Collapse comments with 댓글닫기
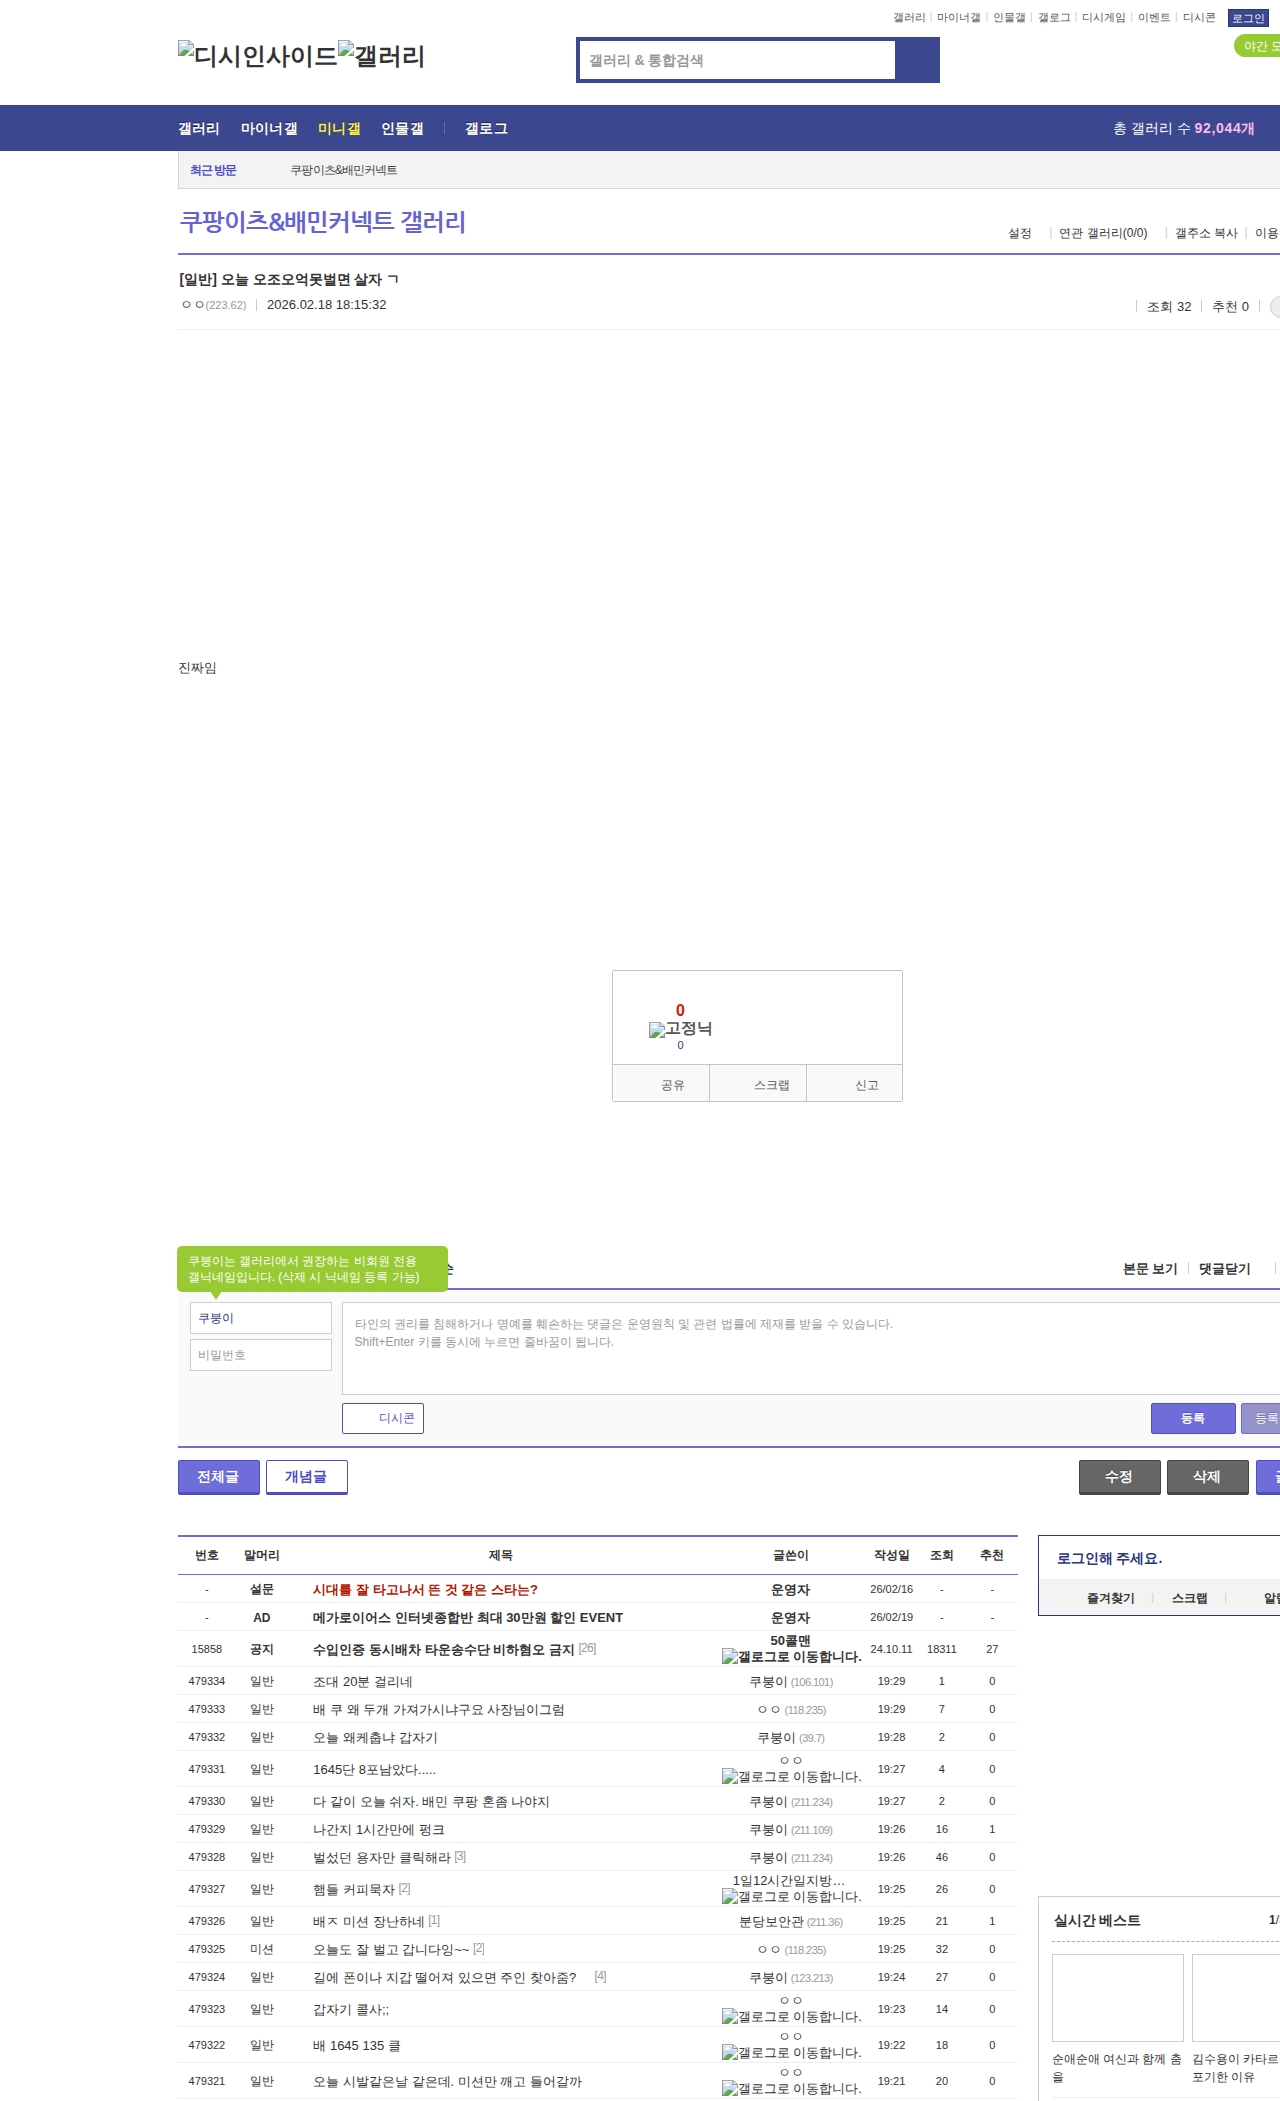This screenshot has height=2101, width=1280. [1225, 1269]
